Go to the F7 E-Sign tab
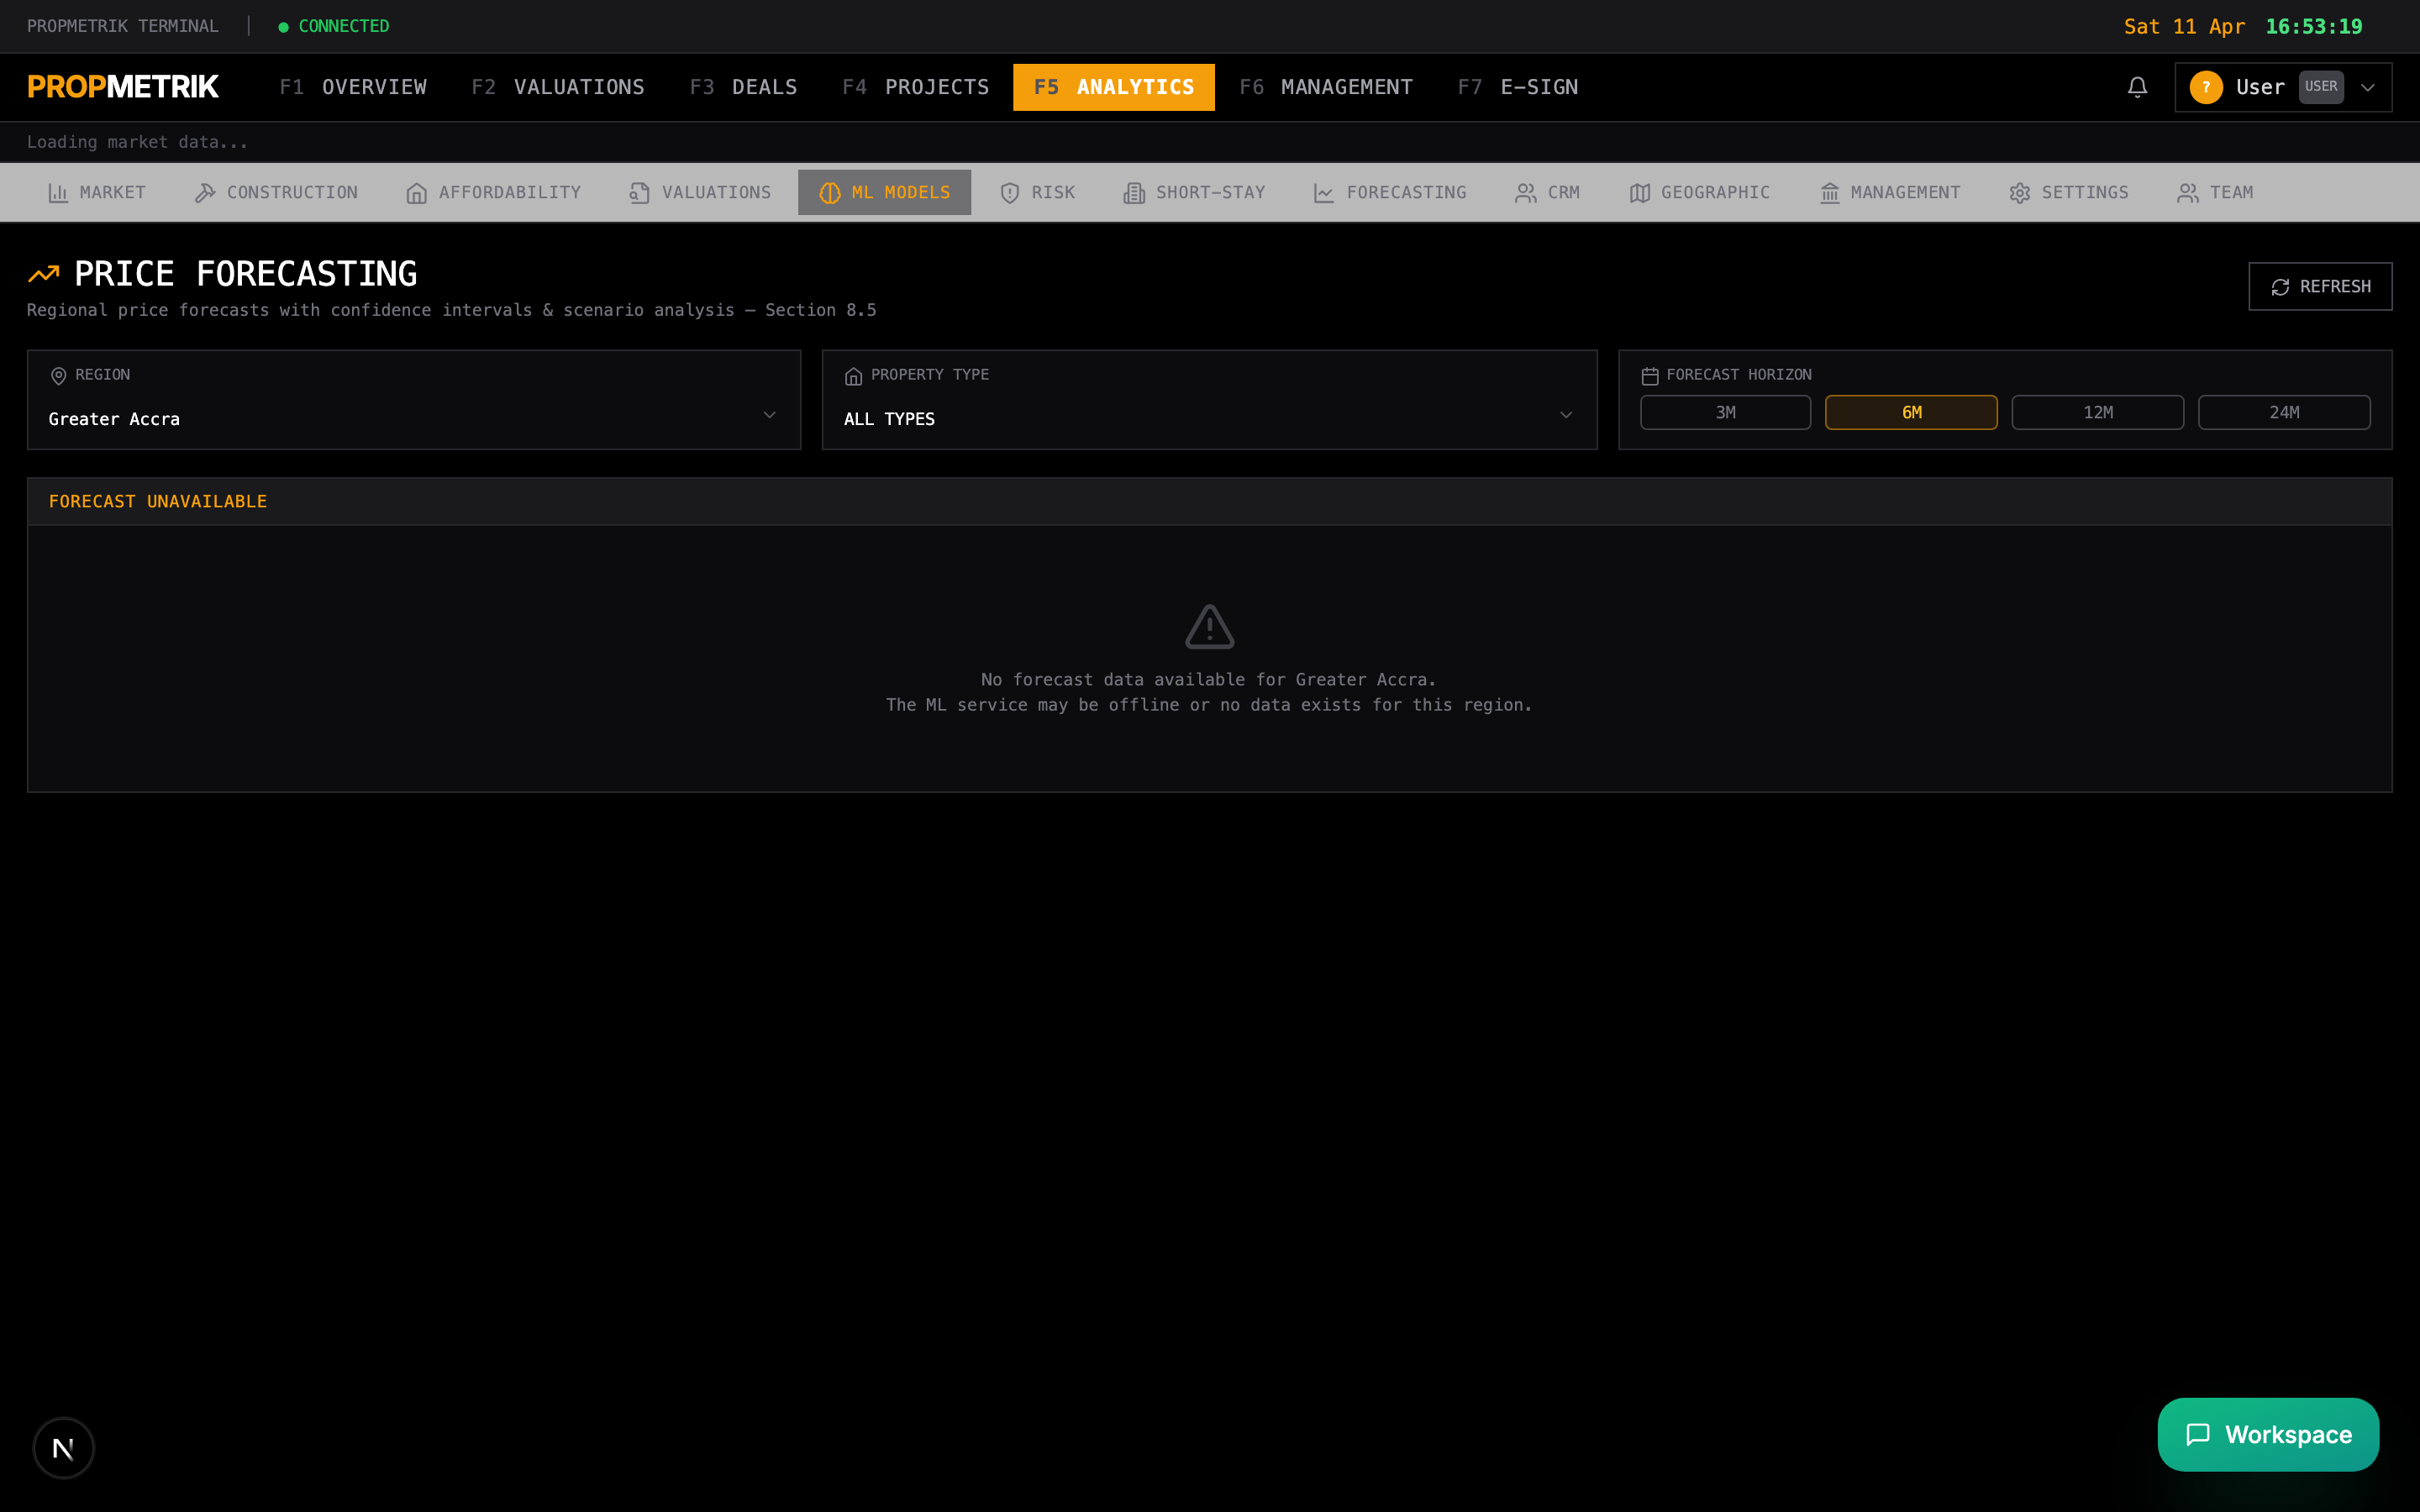 click(x=1518, y=87)
